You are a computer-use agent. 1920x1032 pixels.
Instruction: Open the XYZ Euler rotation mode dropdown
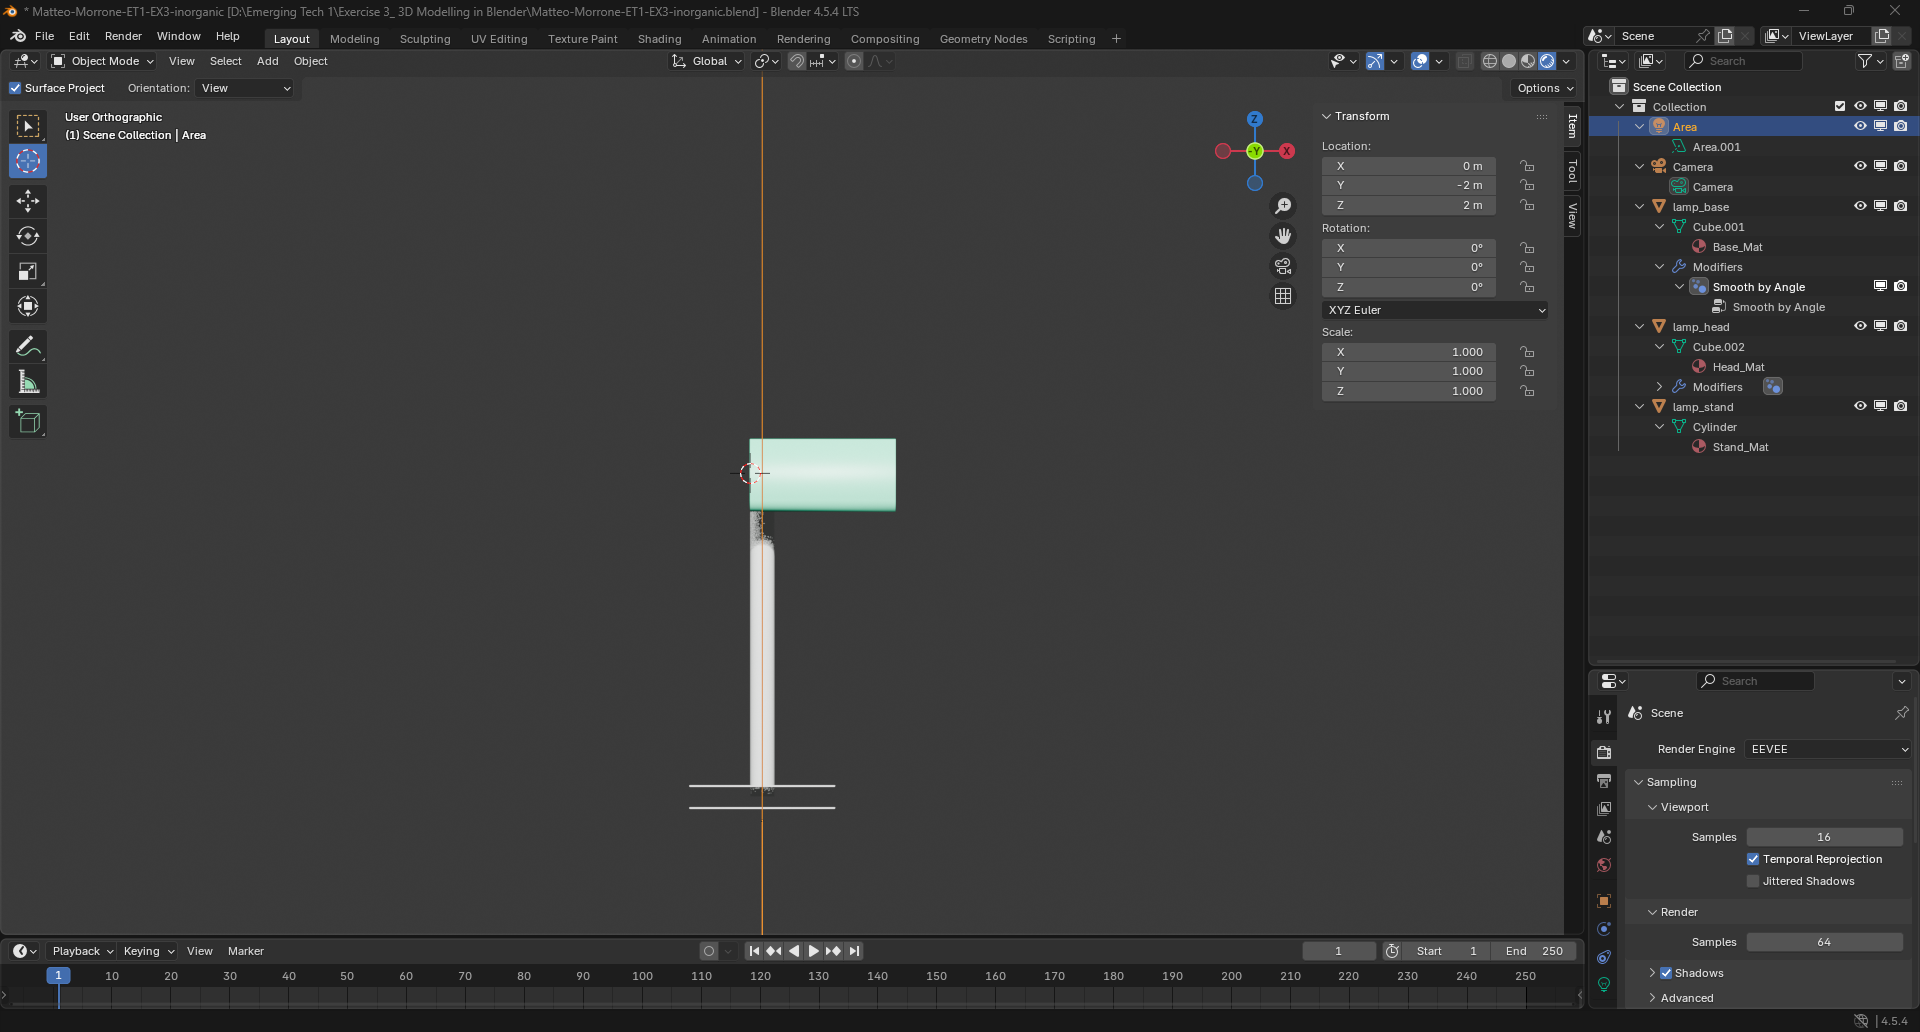point(1435,310)
